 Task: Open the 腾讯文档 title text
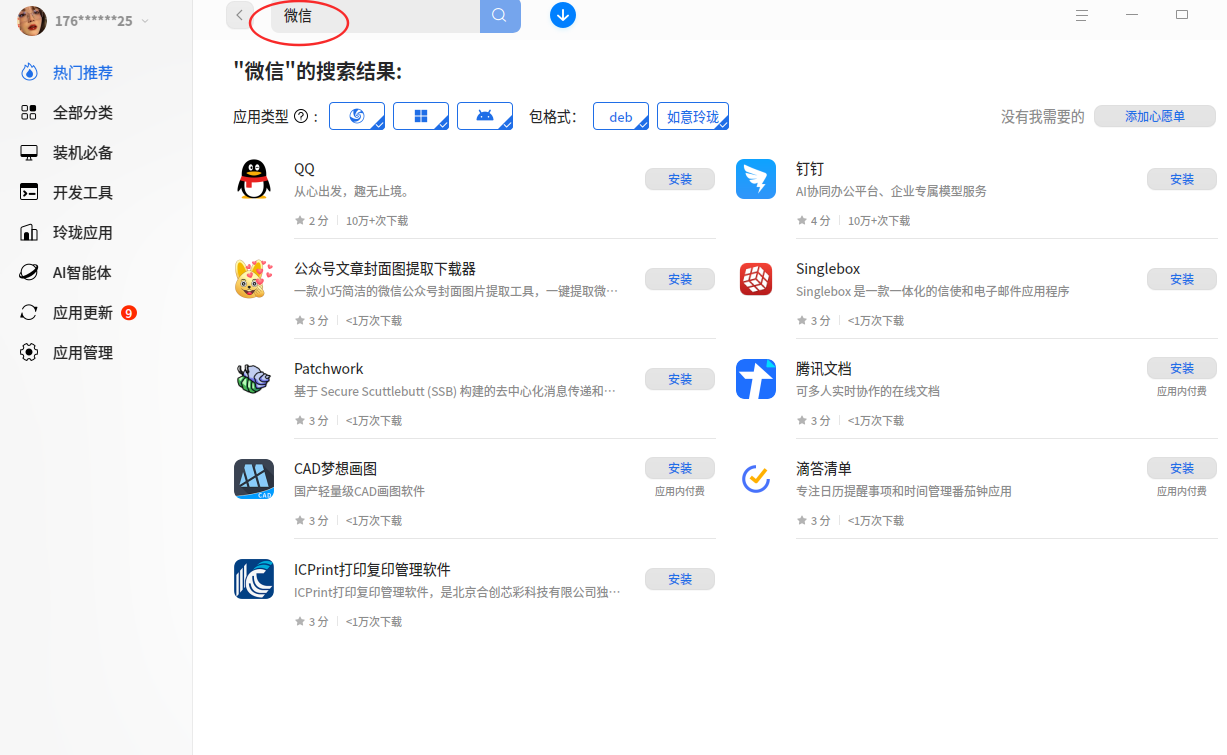pyautogui.click(x=824, y=369)
